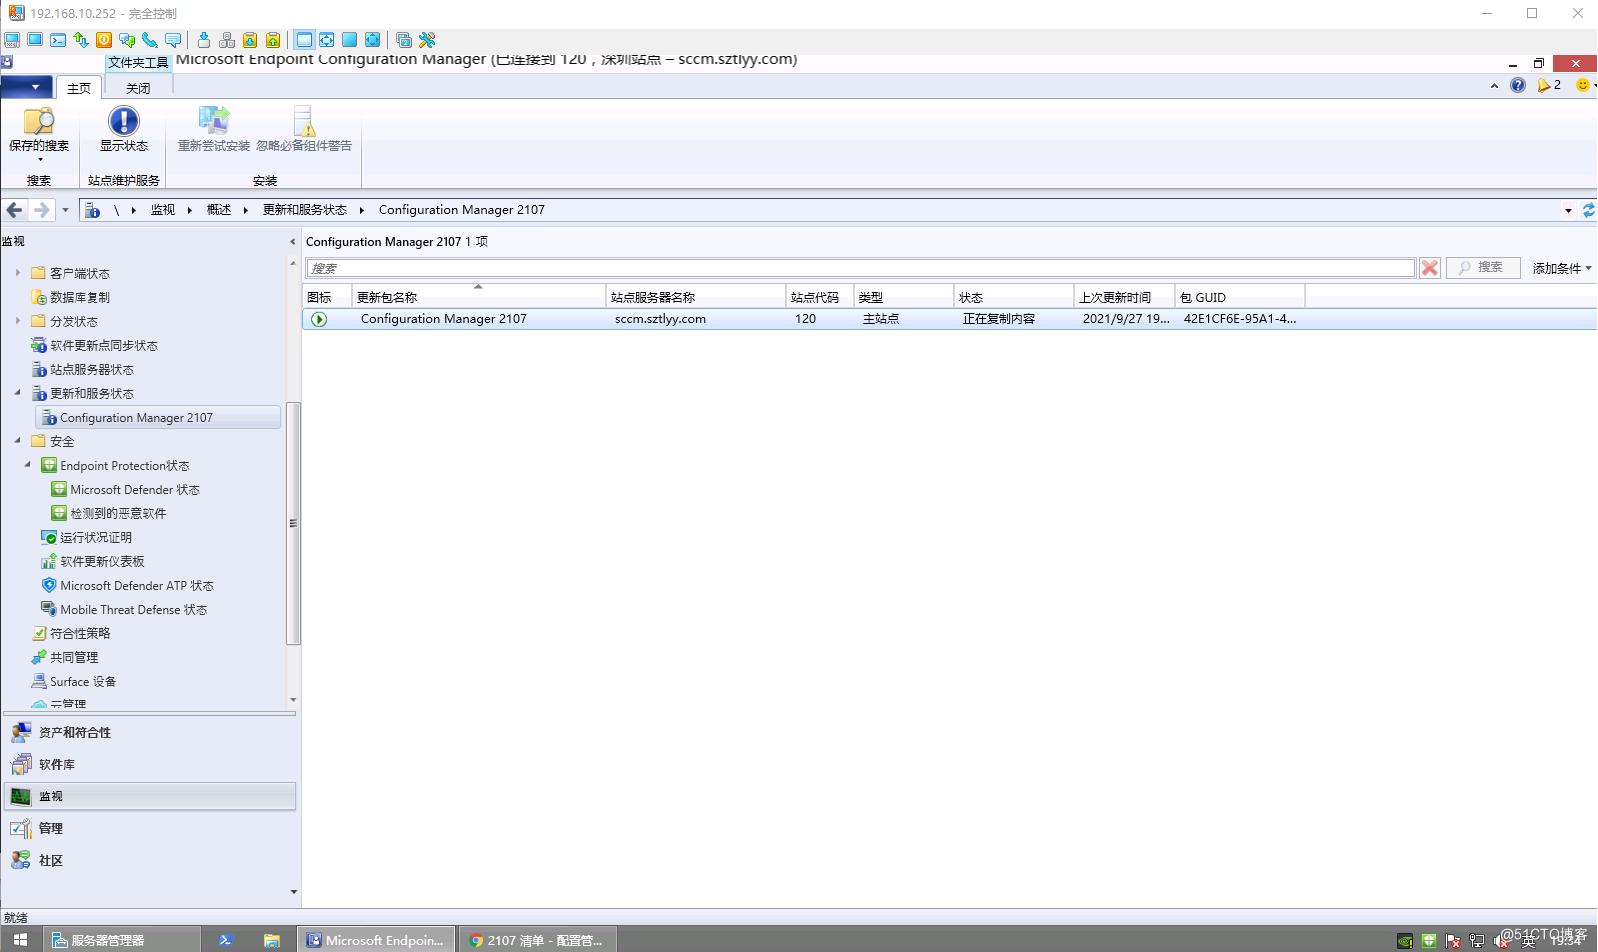1598x952 pixels.
Task: Sort by the 状态 column header
Action: pos(1014,297)
